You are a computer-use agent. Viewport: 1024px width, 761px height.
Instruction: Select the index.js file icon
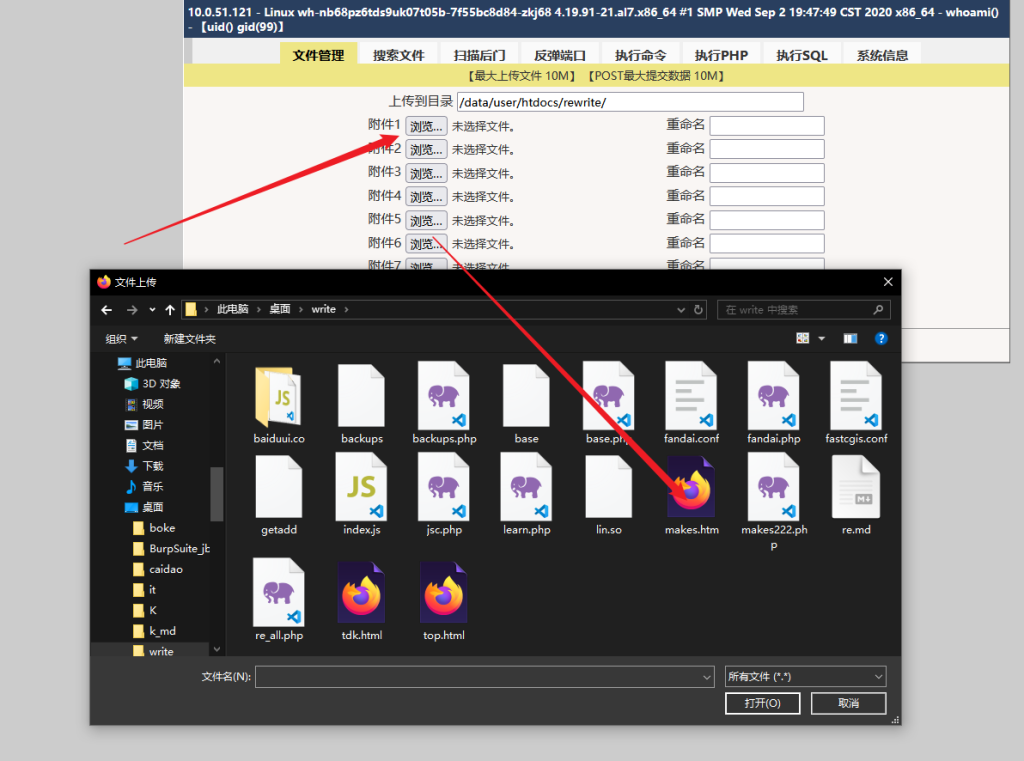(x=361, y=490)
